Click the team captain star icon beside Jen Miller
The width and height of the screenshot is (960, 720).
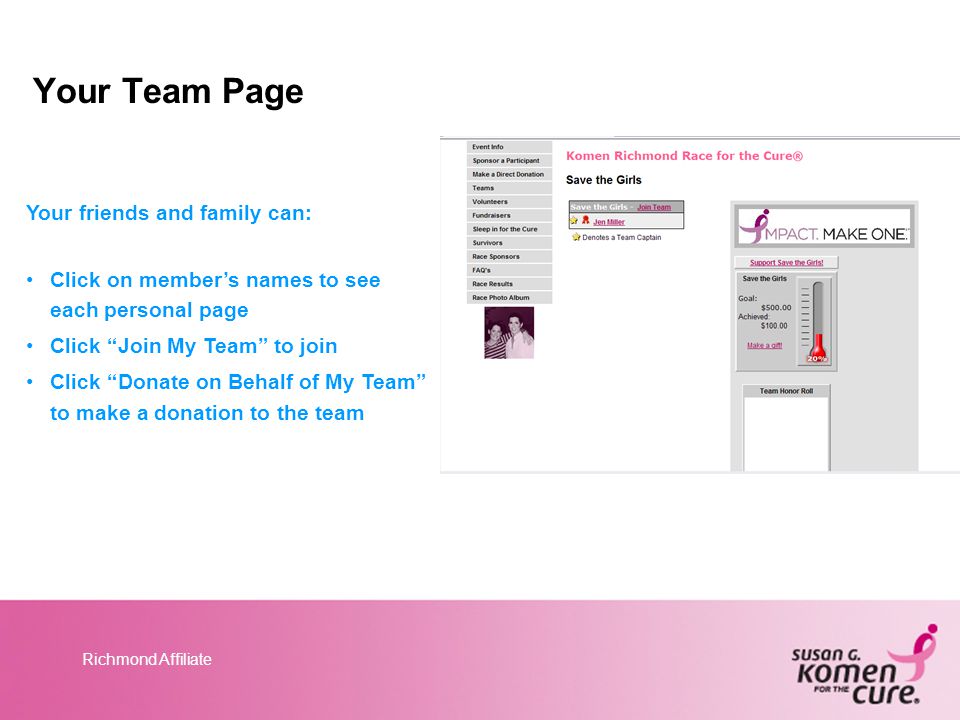(574, 220)
